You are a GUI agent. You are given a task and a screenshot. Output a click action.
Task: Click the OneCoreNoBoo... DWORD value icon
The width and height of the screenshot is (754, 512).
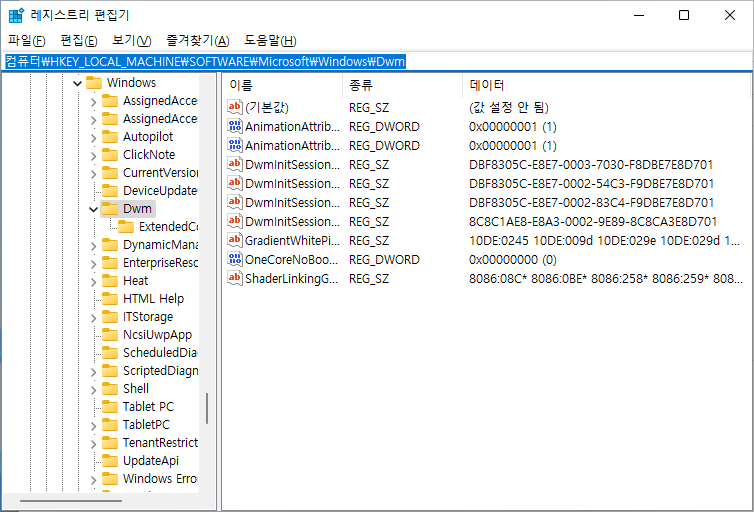pyautogui.click(x=235, y=259)
